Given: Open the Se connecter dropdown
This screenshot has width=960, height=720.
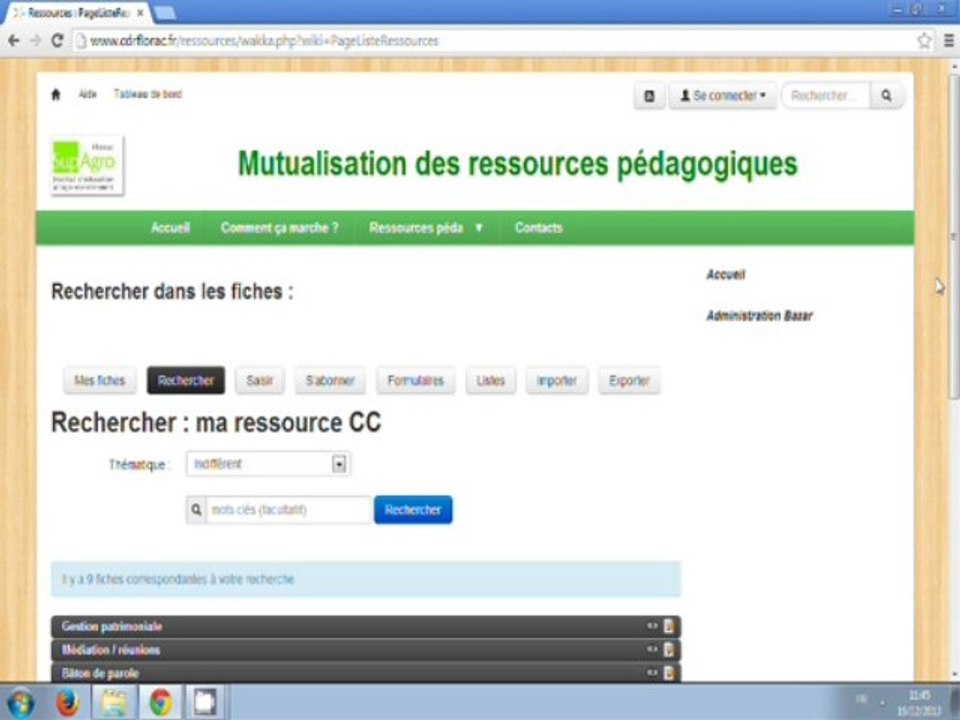Looking at the screenshot, I should point(722,96).
